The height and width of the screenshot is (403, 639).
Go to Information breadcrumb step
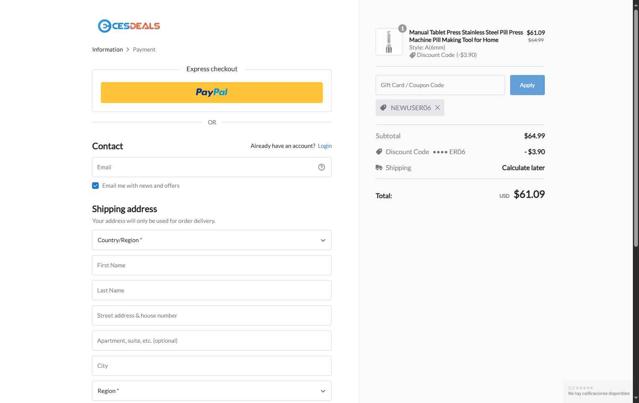(107, 49)
